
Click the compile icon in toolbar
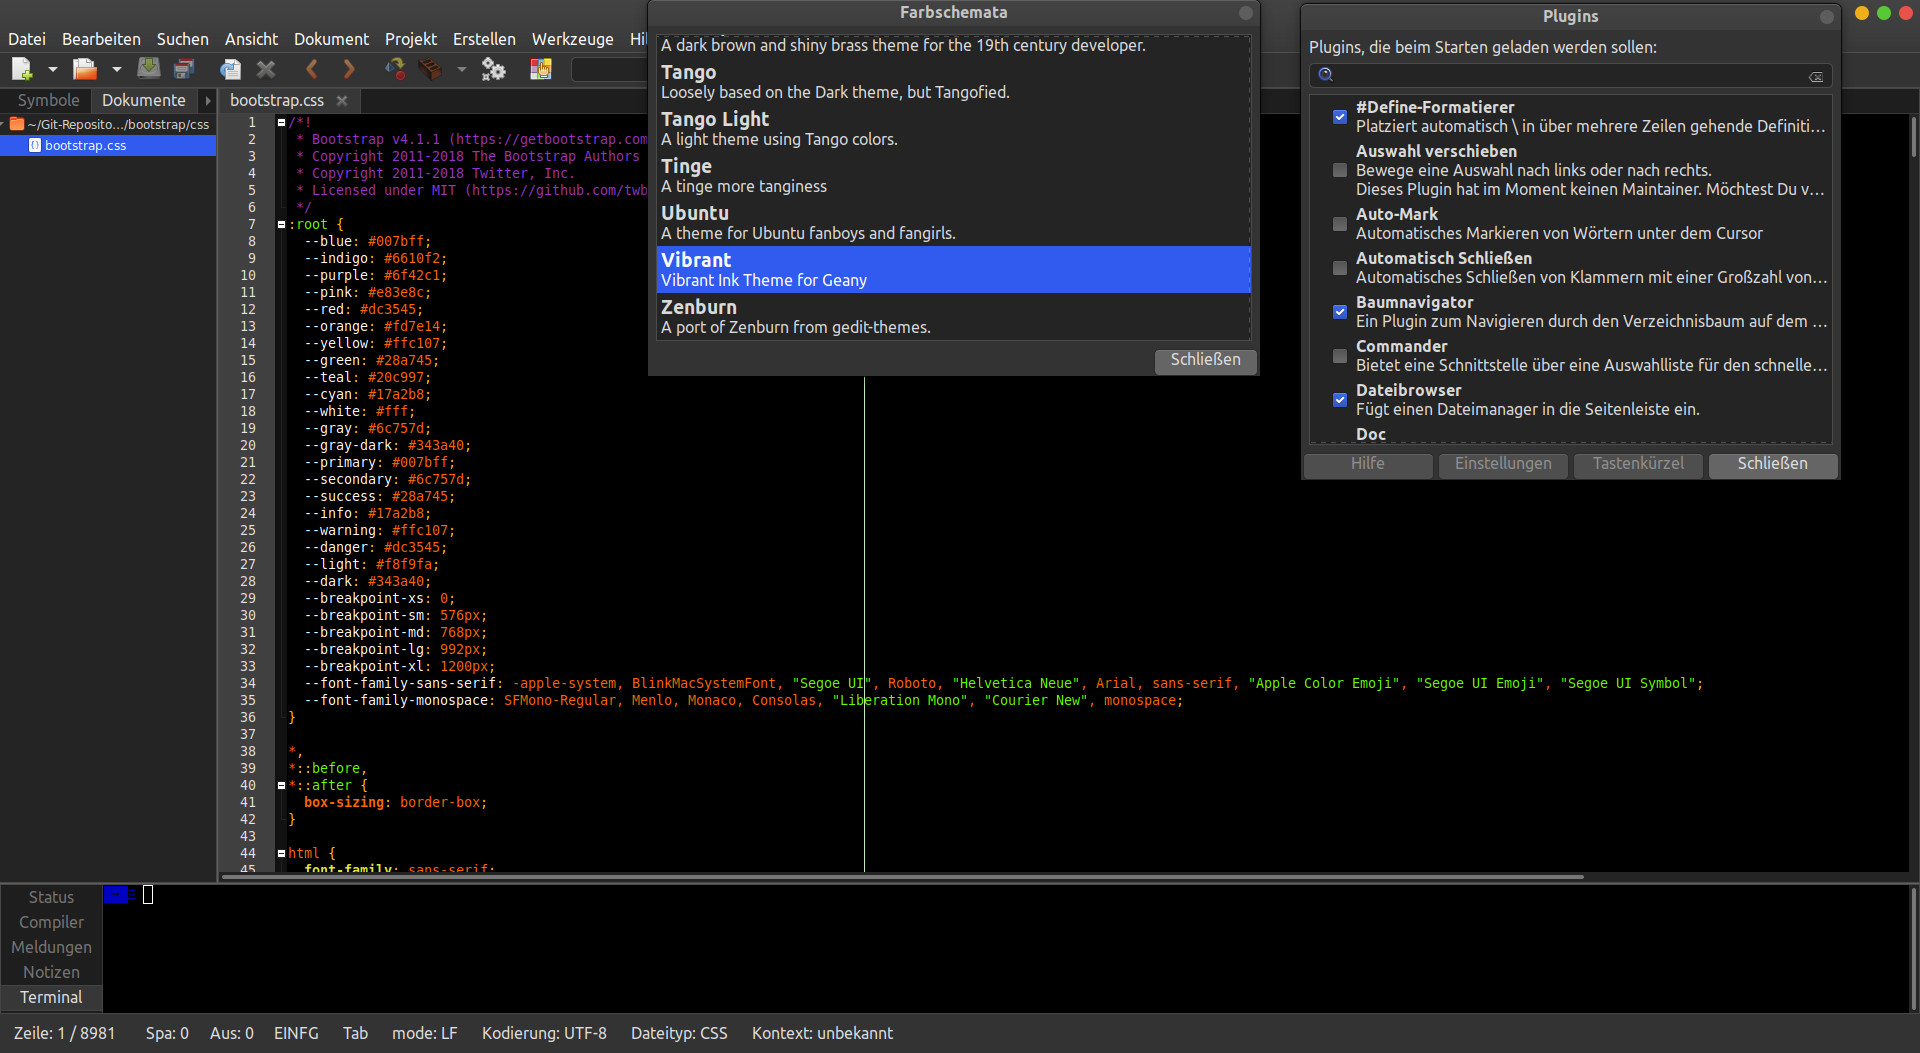(395, 69)
